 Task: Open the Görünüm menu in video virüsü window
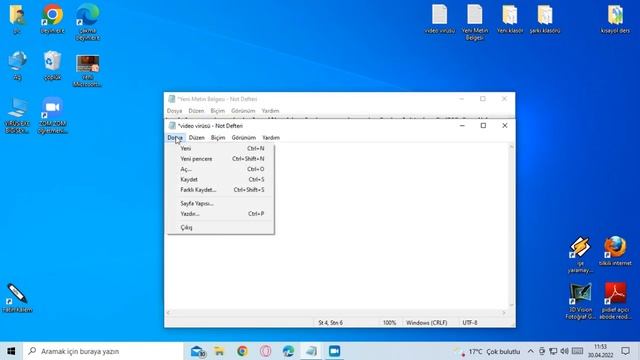[244, 138]
